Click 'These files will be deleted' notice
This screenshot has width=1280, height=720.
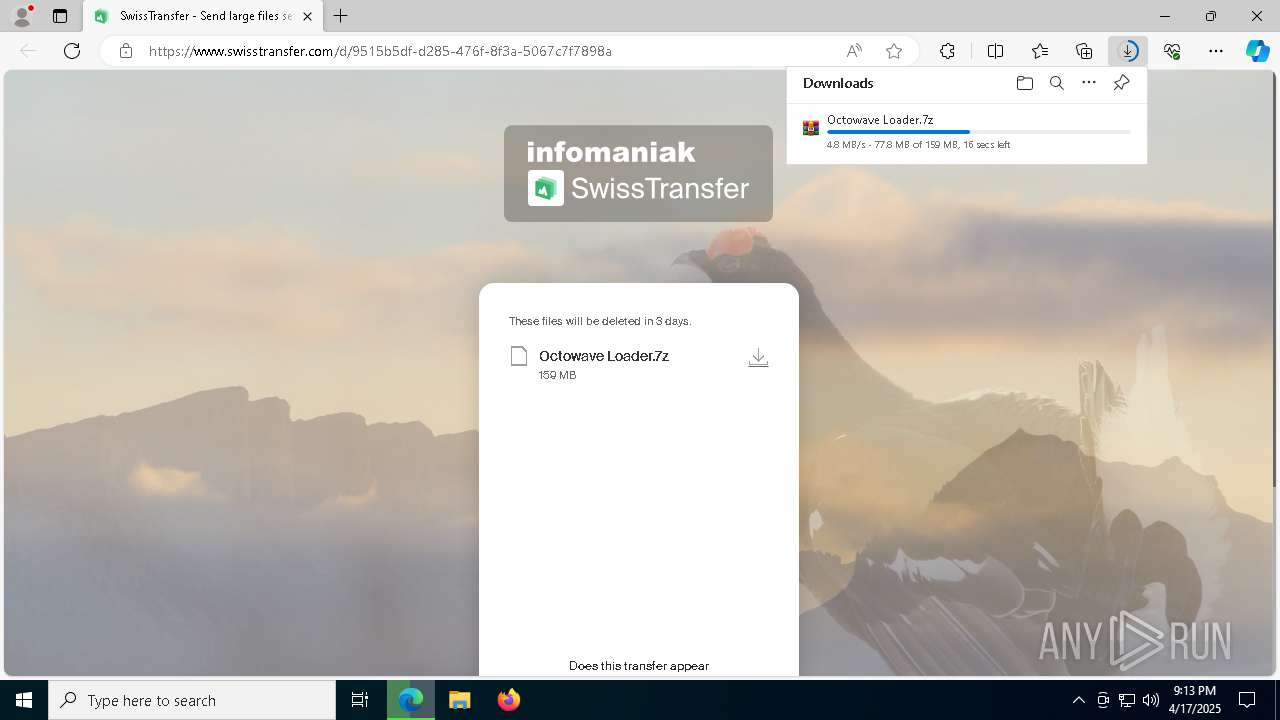click(600, 321)
